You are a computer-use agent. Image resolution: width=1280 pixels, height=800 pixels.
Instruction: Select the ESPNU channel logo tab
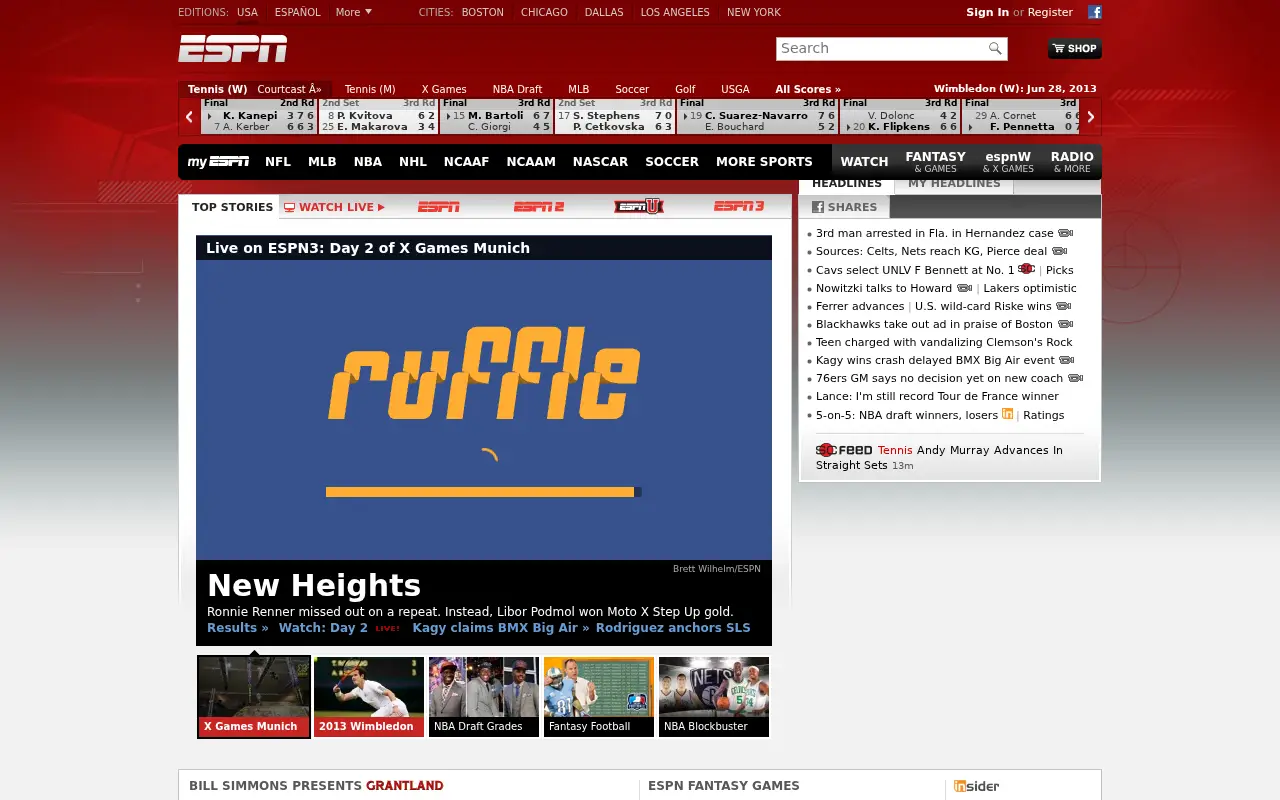coord(639,207)
